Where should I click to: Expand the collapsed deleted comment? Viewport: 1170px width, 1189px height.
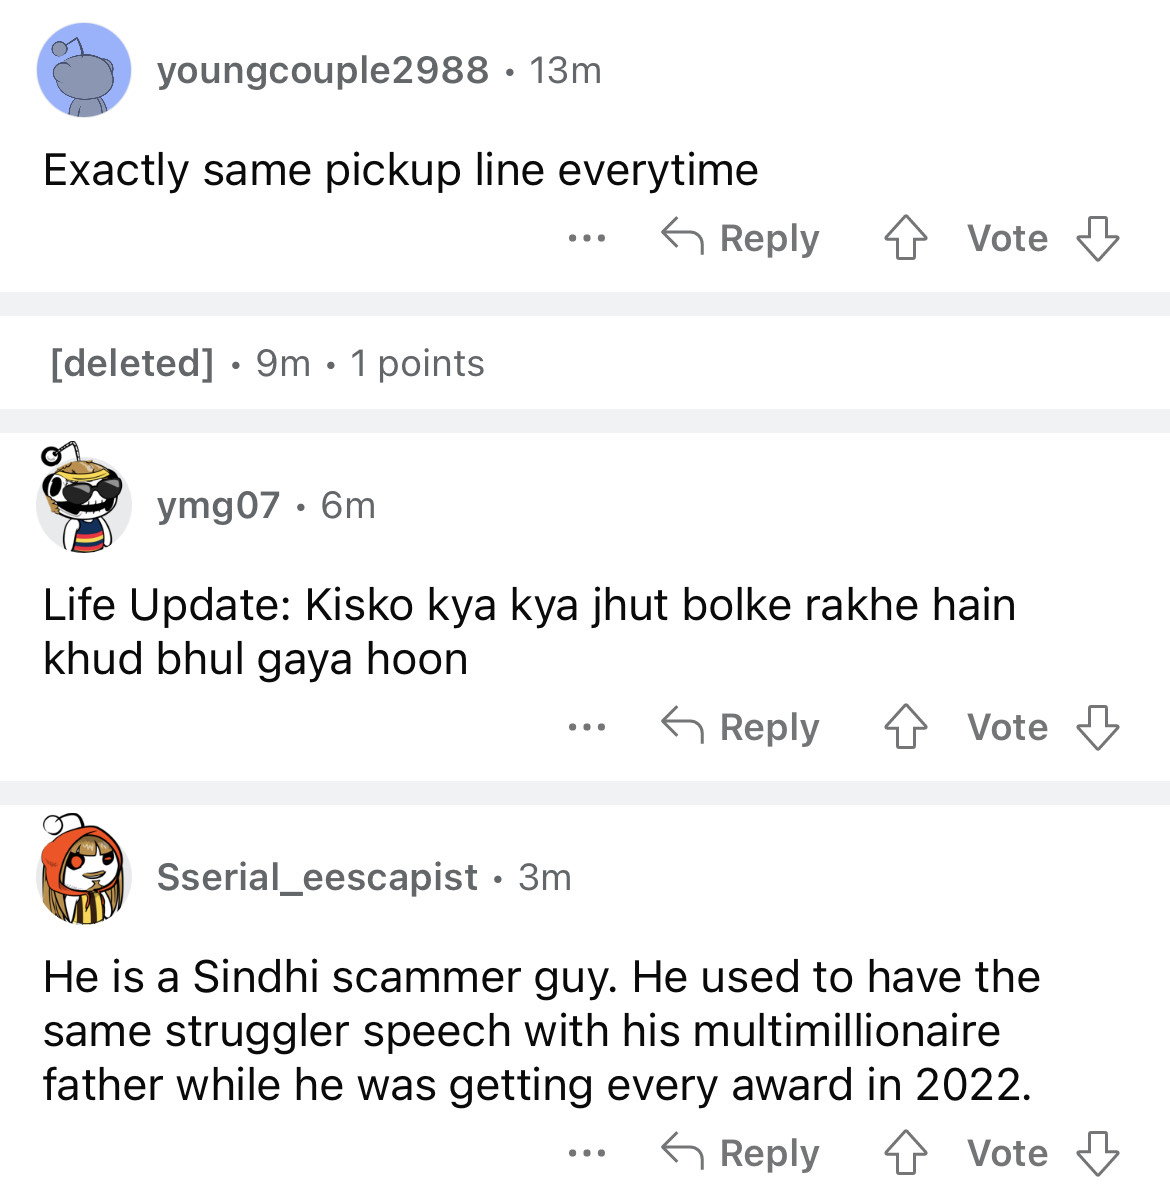tap(267, 363)
